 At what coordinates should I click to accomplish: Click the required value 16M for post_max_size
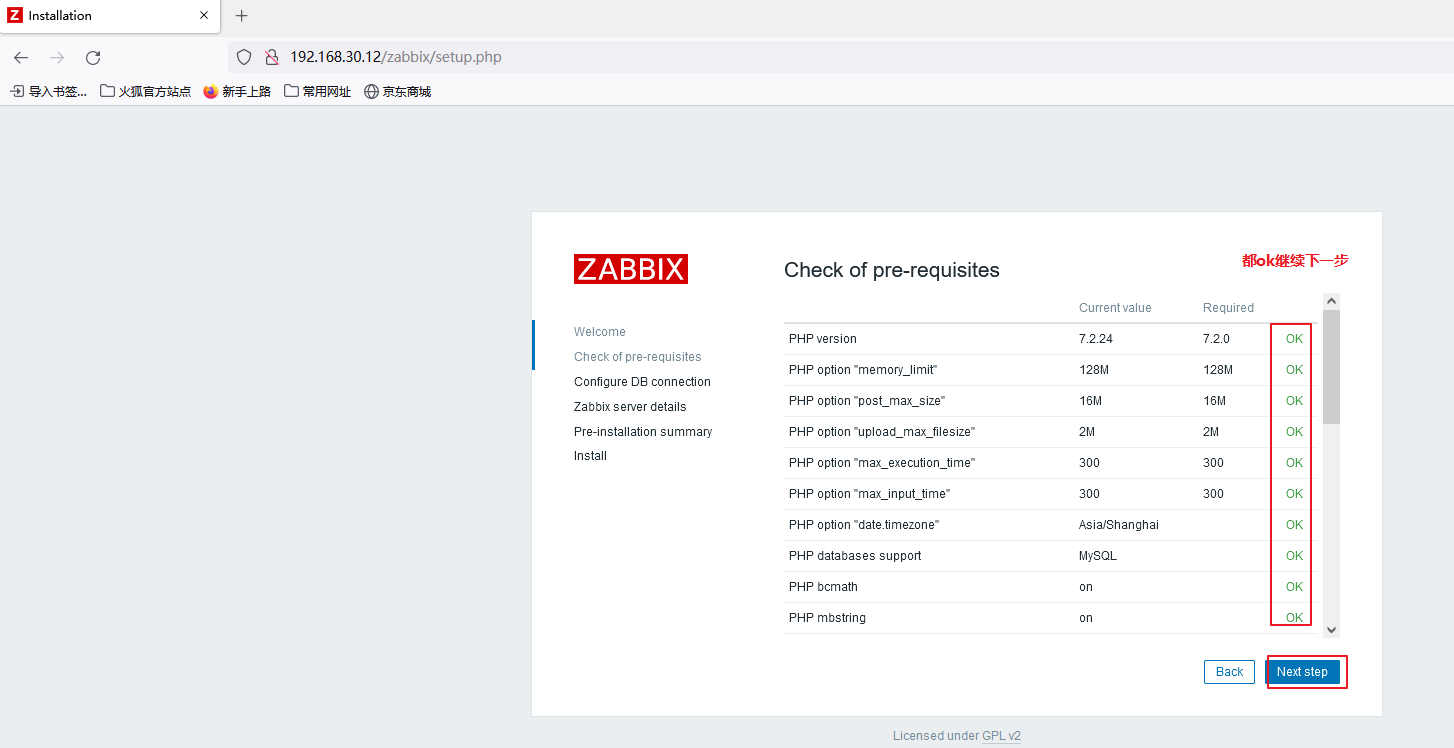point(1214,401)
